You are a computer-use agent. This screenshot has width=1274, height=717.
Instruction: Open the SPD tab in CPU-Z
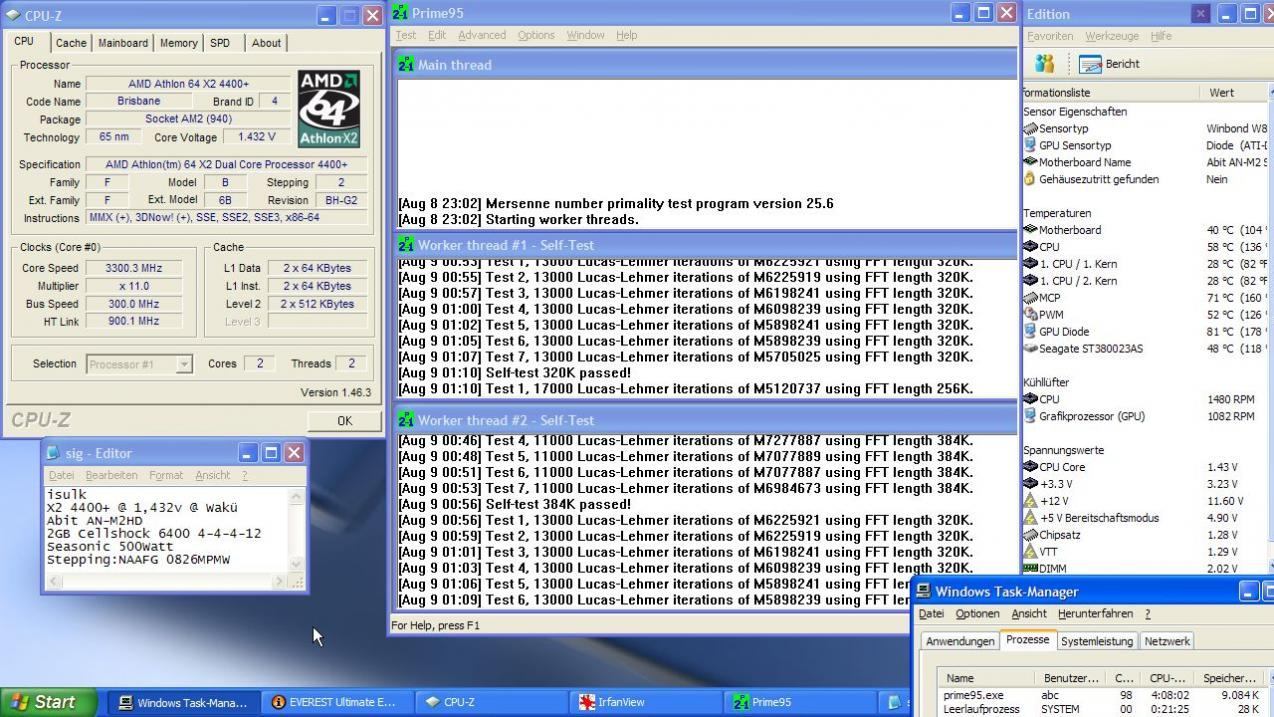(x=220, y=43)
